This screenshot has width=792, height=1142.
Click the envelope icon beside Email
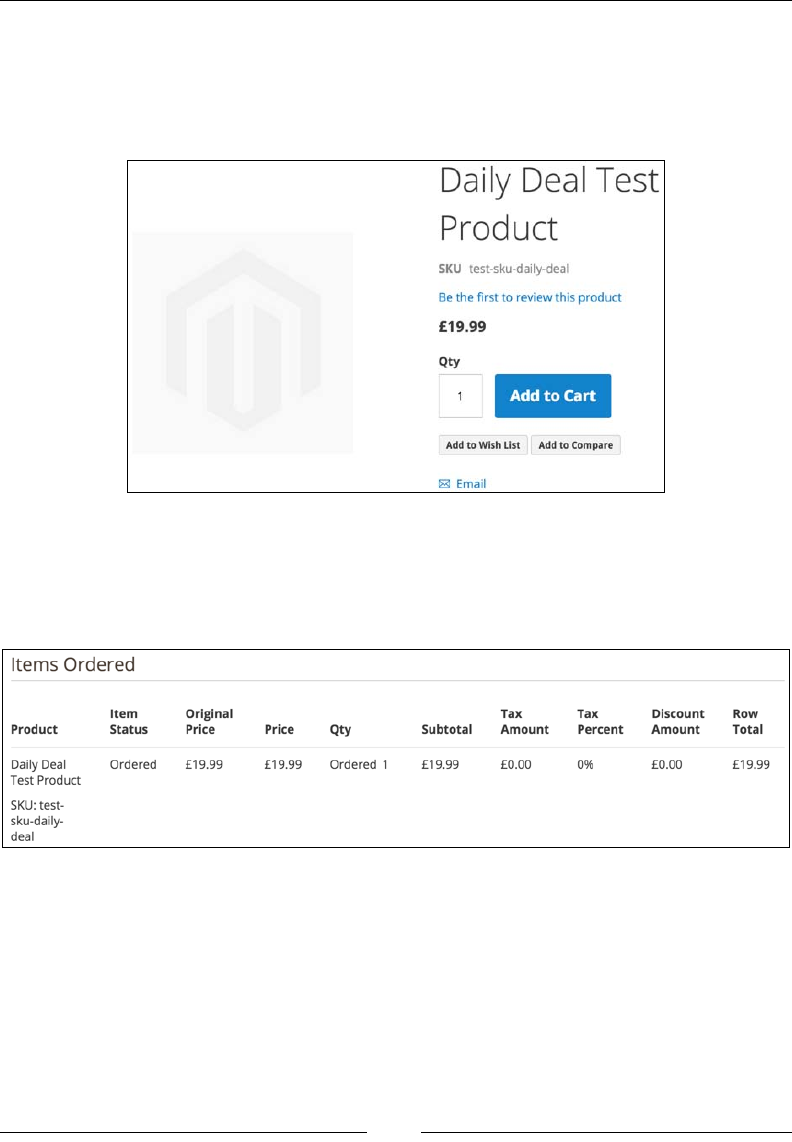445,484
